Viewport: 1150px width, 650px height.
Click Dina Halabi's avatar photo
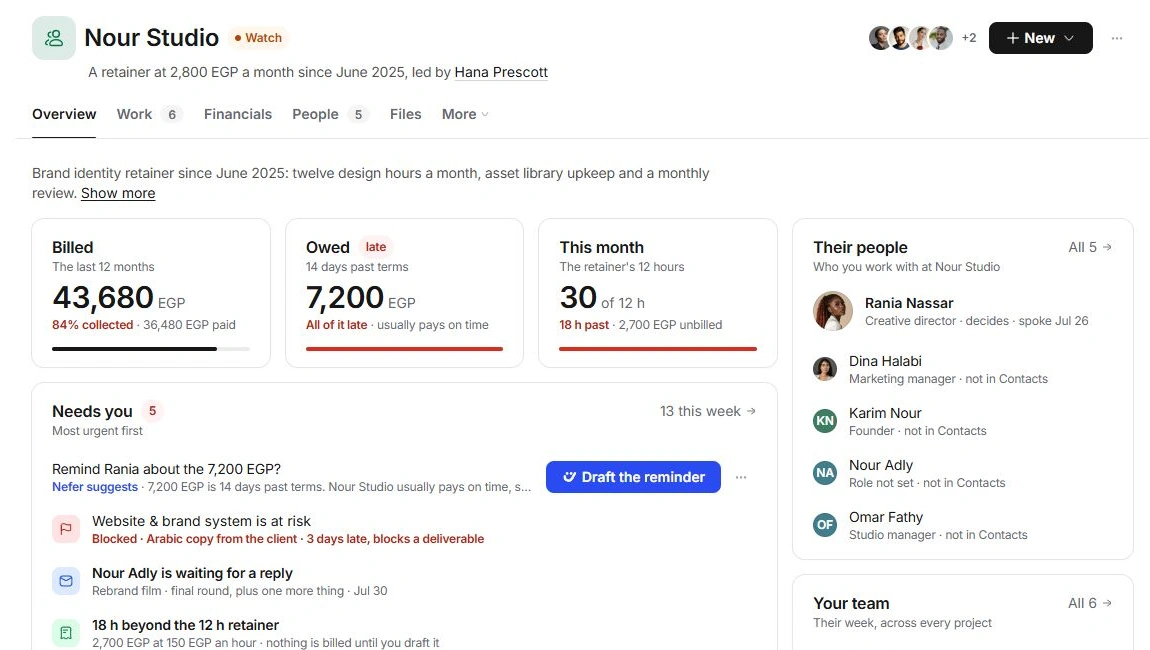[x=824, y=369]
